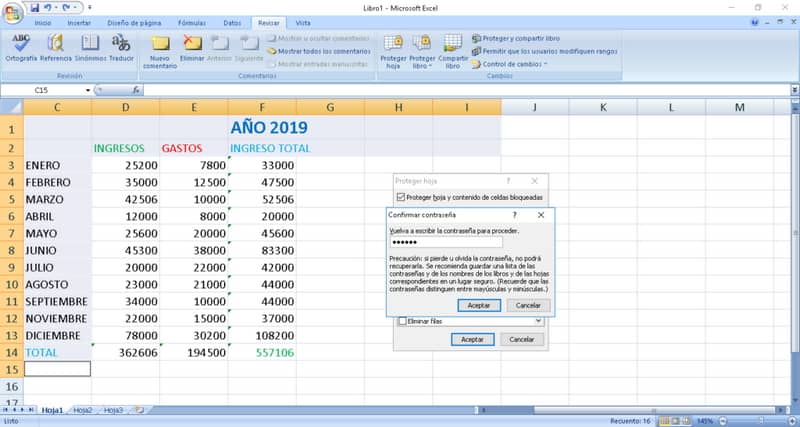Open the Name Box dropdown arrow
The height and width of the screenshot is (427, 800).
tap(88, 90)
